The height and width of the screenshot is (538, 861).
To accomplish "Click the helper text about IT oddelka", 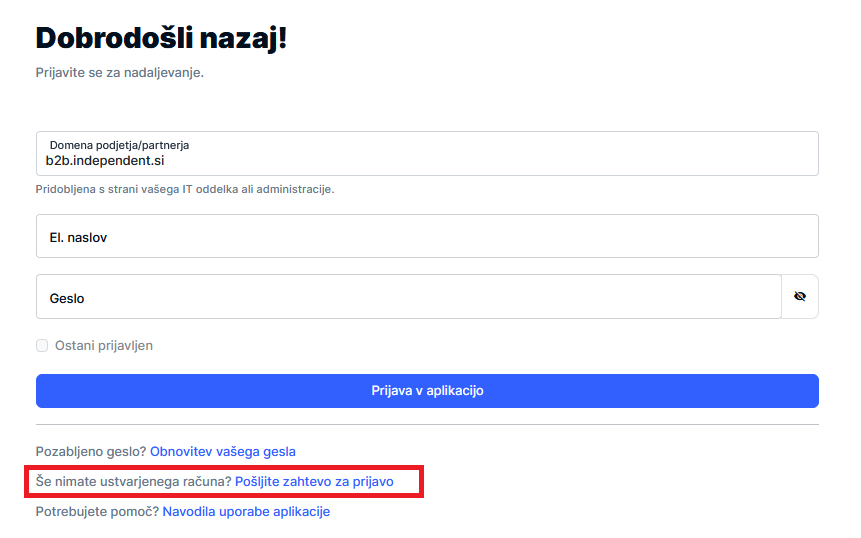I will tap(184, 189).
